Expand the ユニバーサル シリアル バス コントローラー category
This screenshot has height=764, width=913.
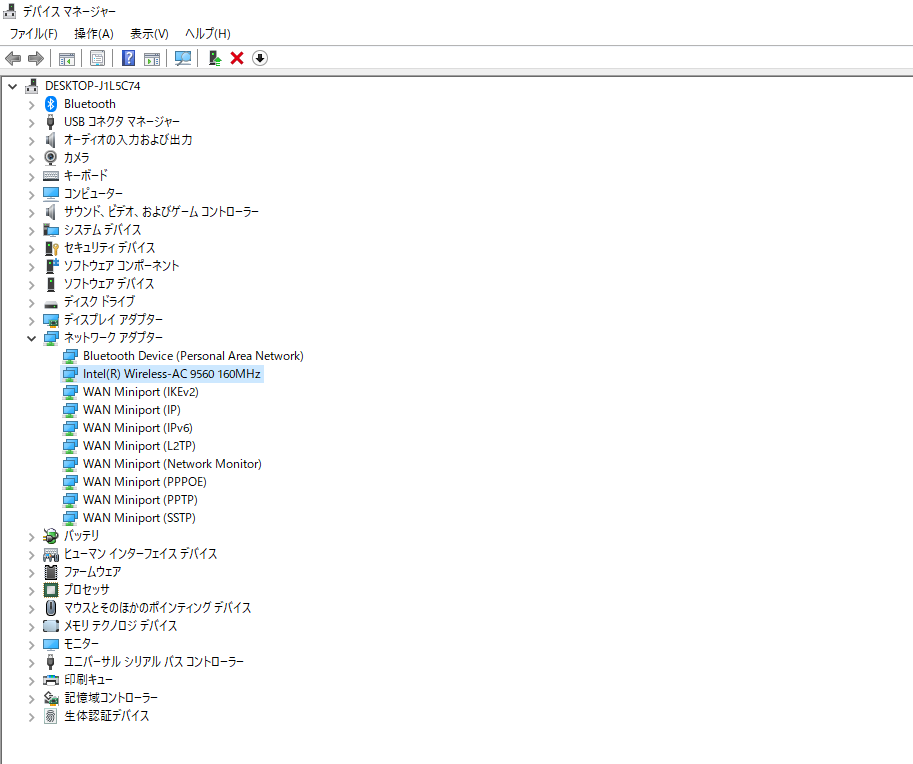tap(31, 663)
